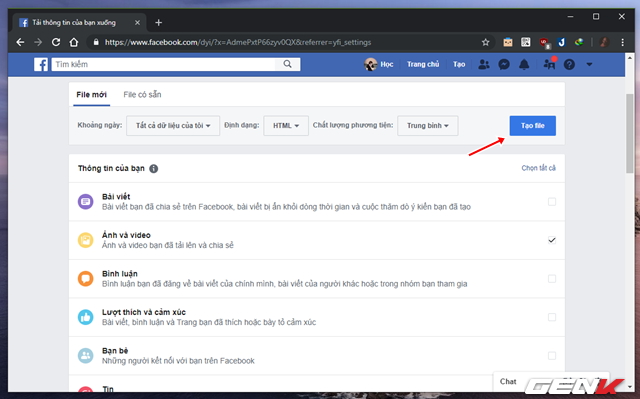The image size is (640, 399).
Task: Uncheck the Ảnh và video checkbox
Action: [x=552, y=240]
